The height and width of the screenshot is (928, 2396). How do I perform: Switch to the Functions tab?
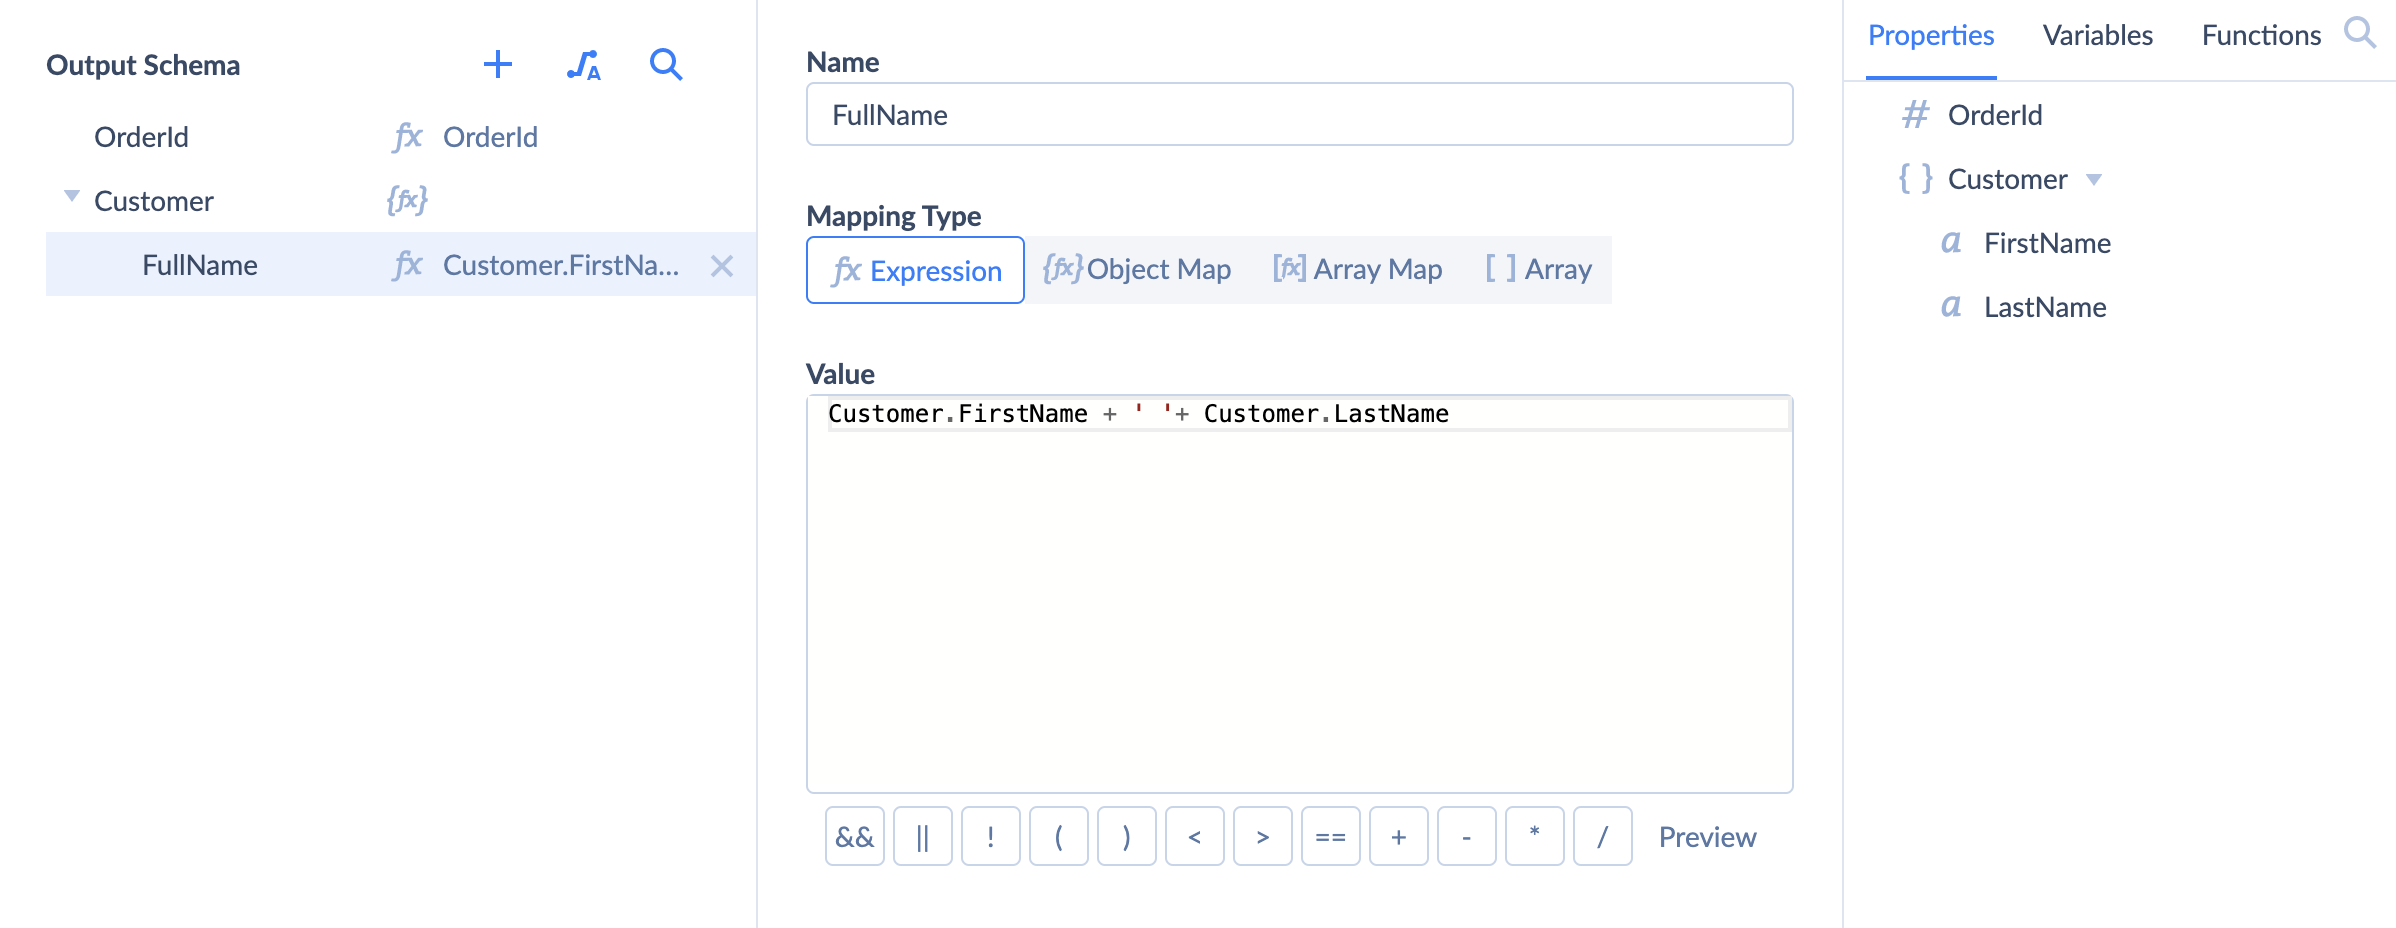(x=2261, y=36)
